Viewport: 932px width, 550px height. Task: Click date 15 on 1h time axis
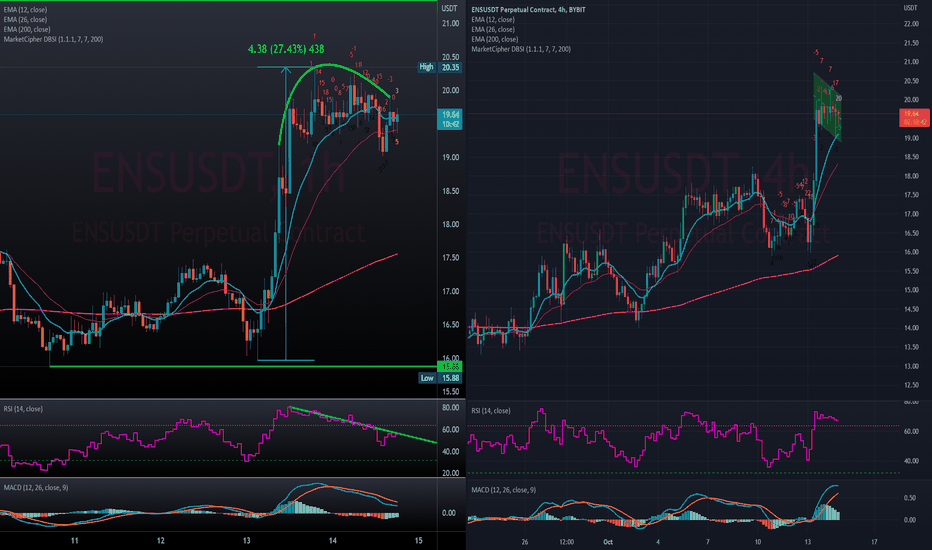(x=418, y=540)
